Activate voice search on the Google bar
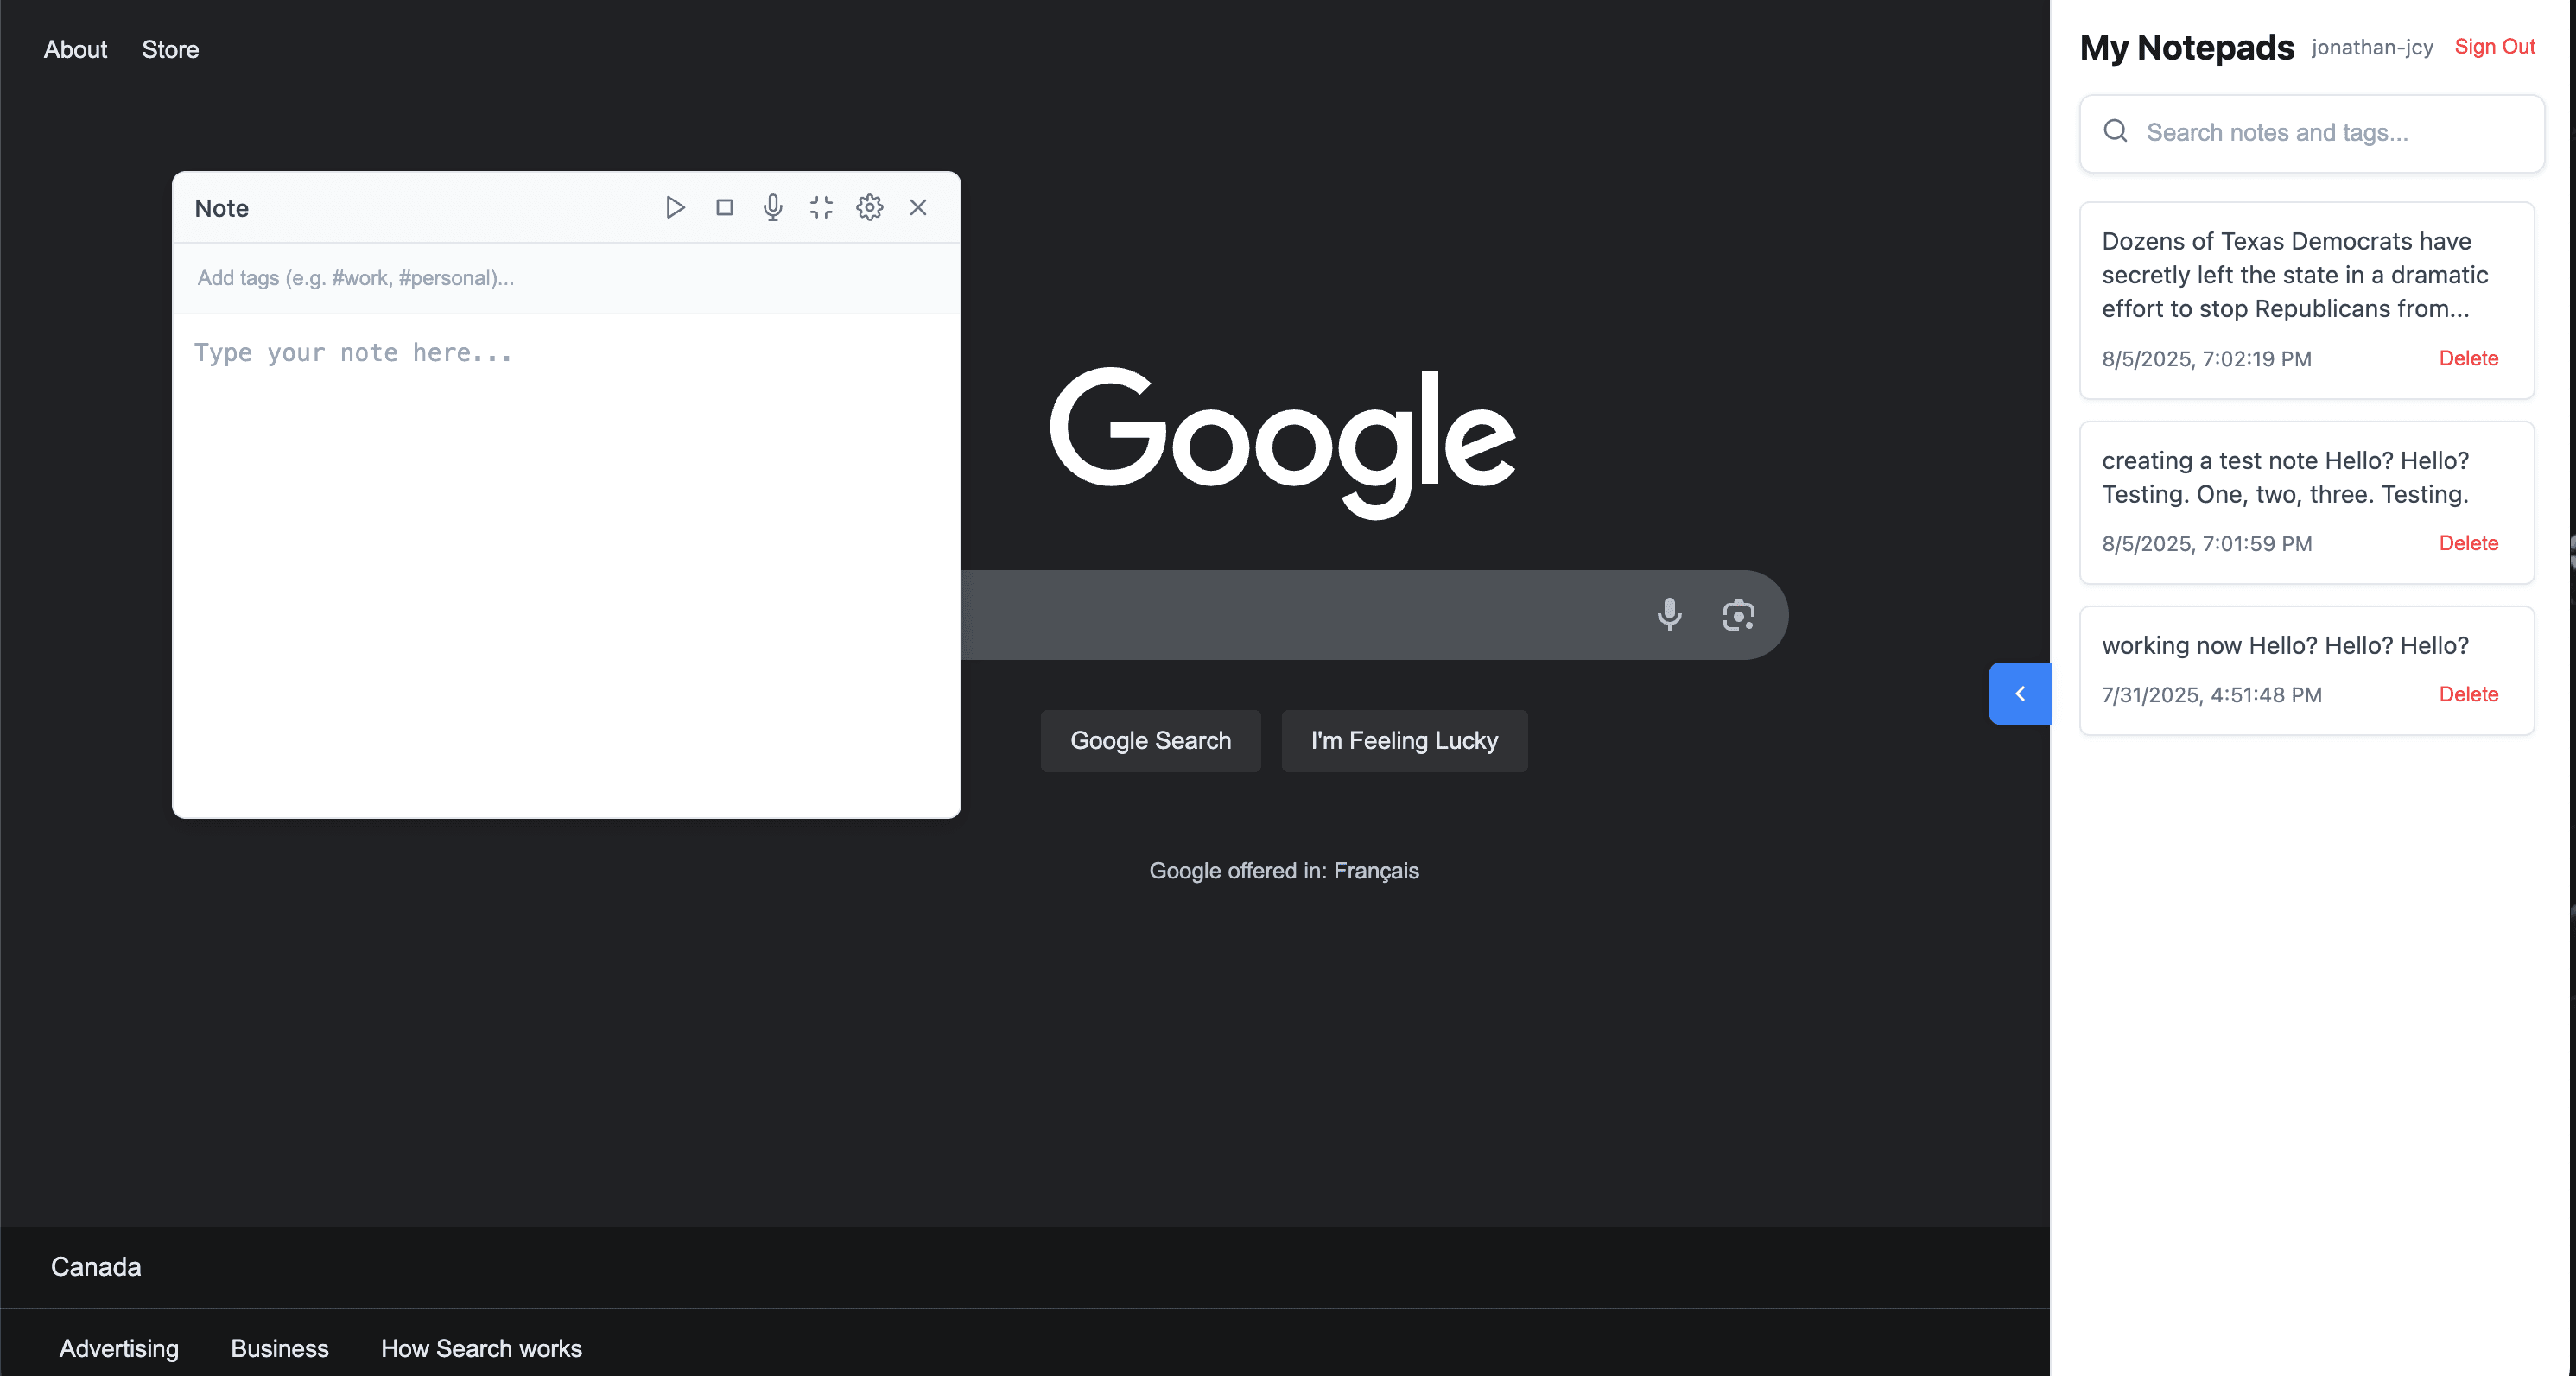The width and height of the screenshot is (2576, 1376). (x=1669, y=614)
